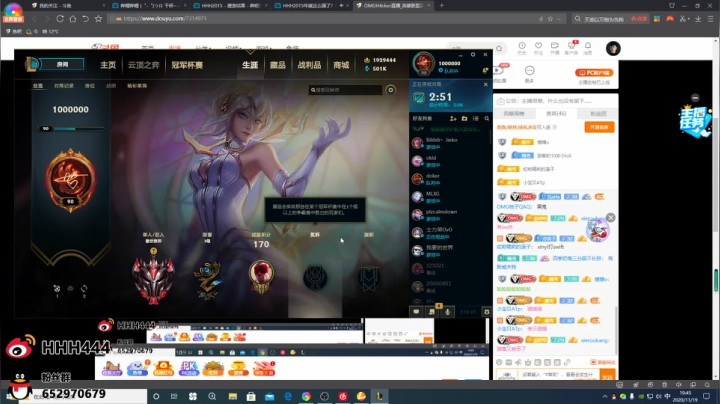The image size is (720, 404).
Task: Open the 藏品 collection tab
Action: [277, 65]
